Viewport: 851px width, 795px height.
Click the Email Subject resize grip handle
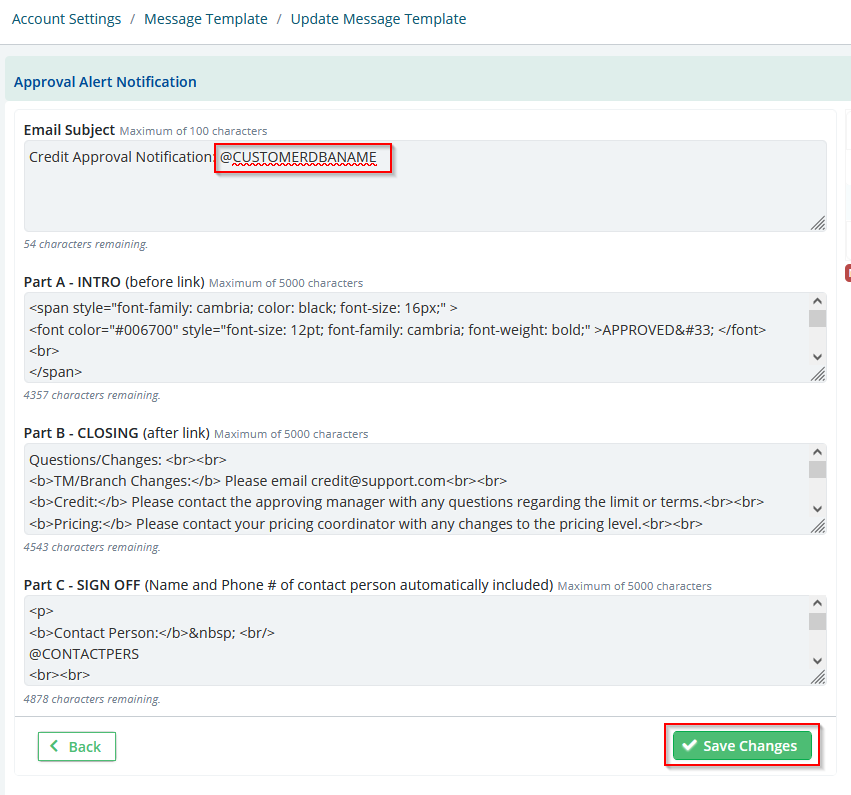coord(818,223)
